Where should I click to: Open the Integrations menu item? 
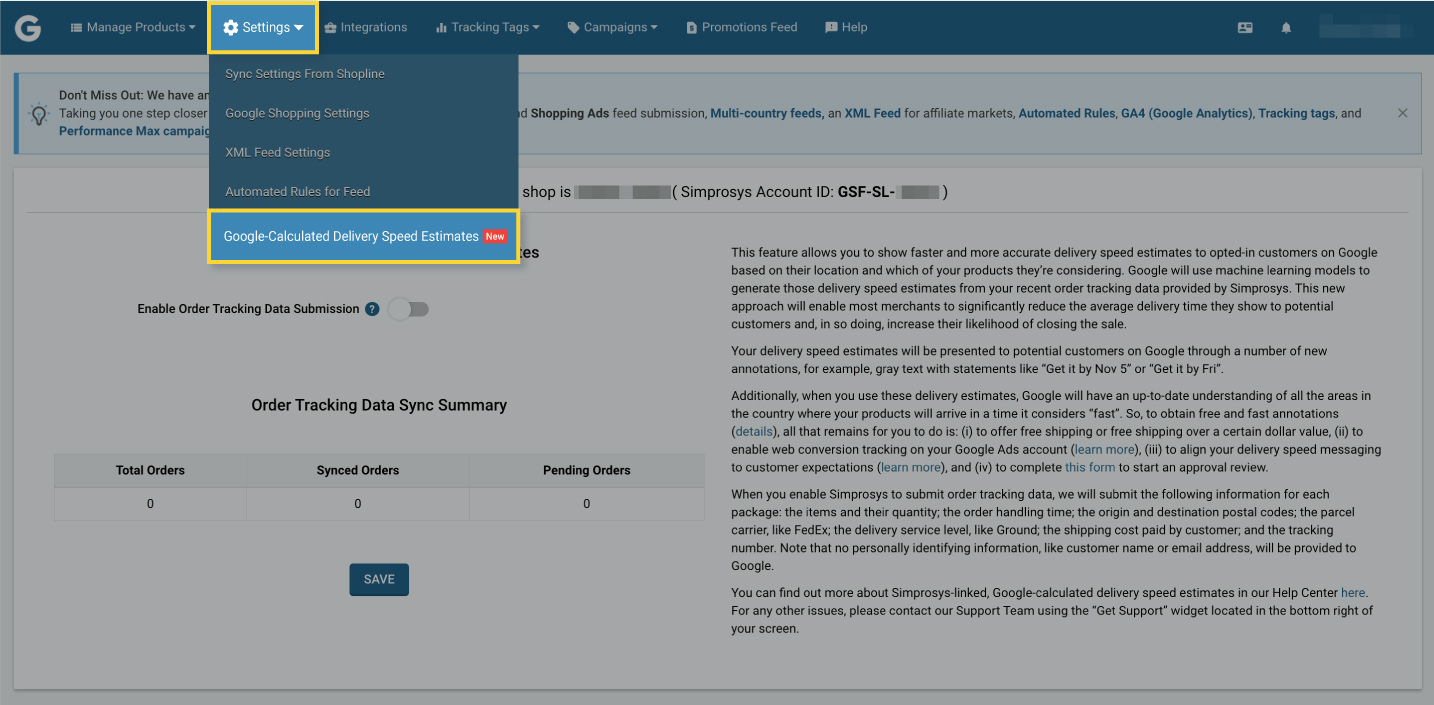(366, 28)
